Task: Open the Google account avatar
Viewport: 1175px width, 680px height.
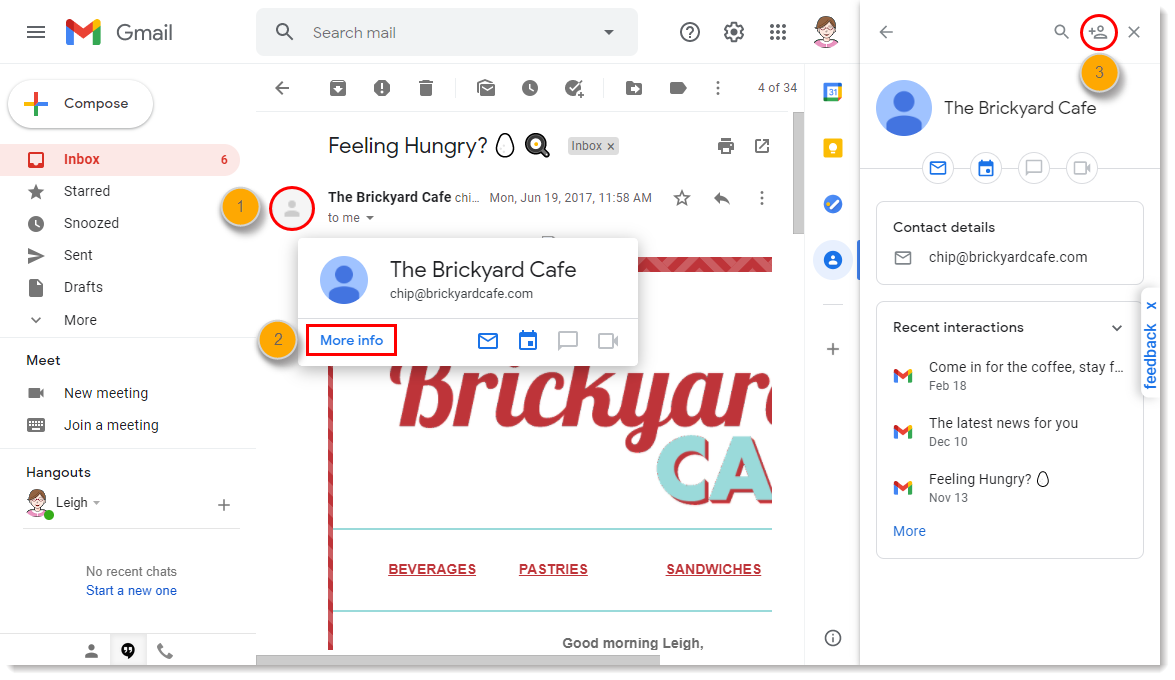Action: point(826,32)
